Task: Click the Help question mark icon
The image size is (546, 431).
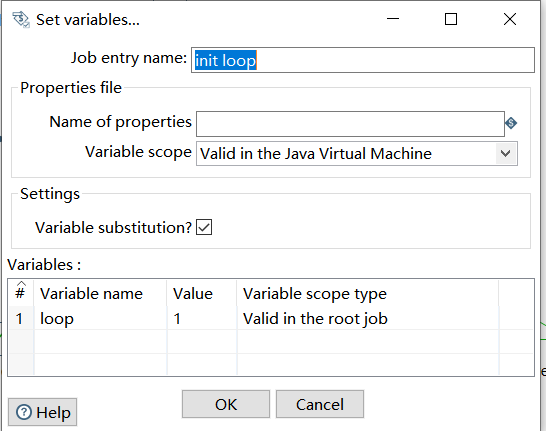Action: pos(24,413)
